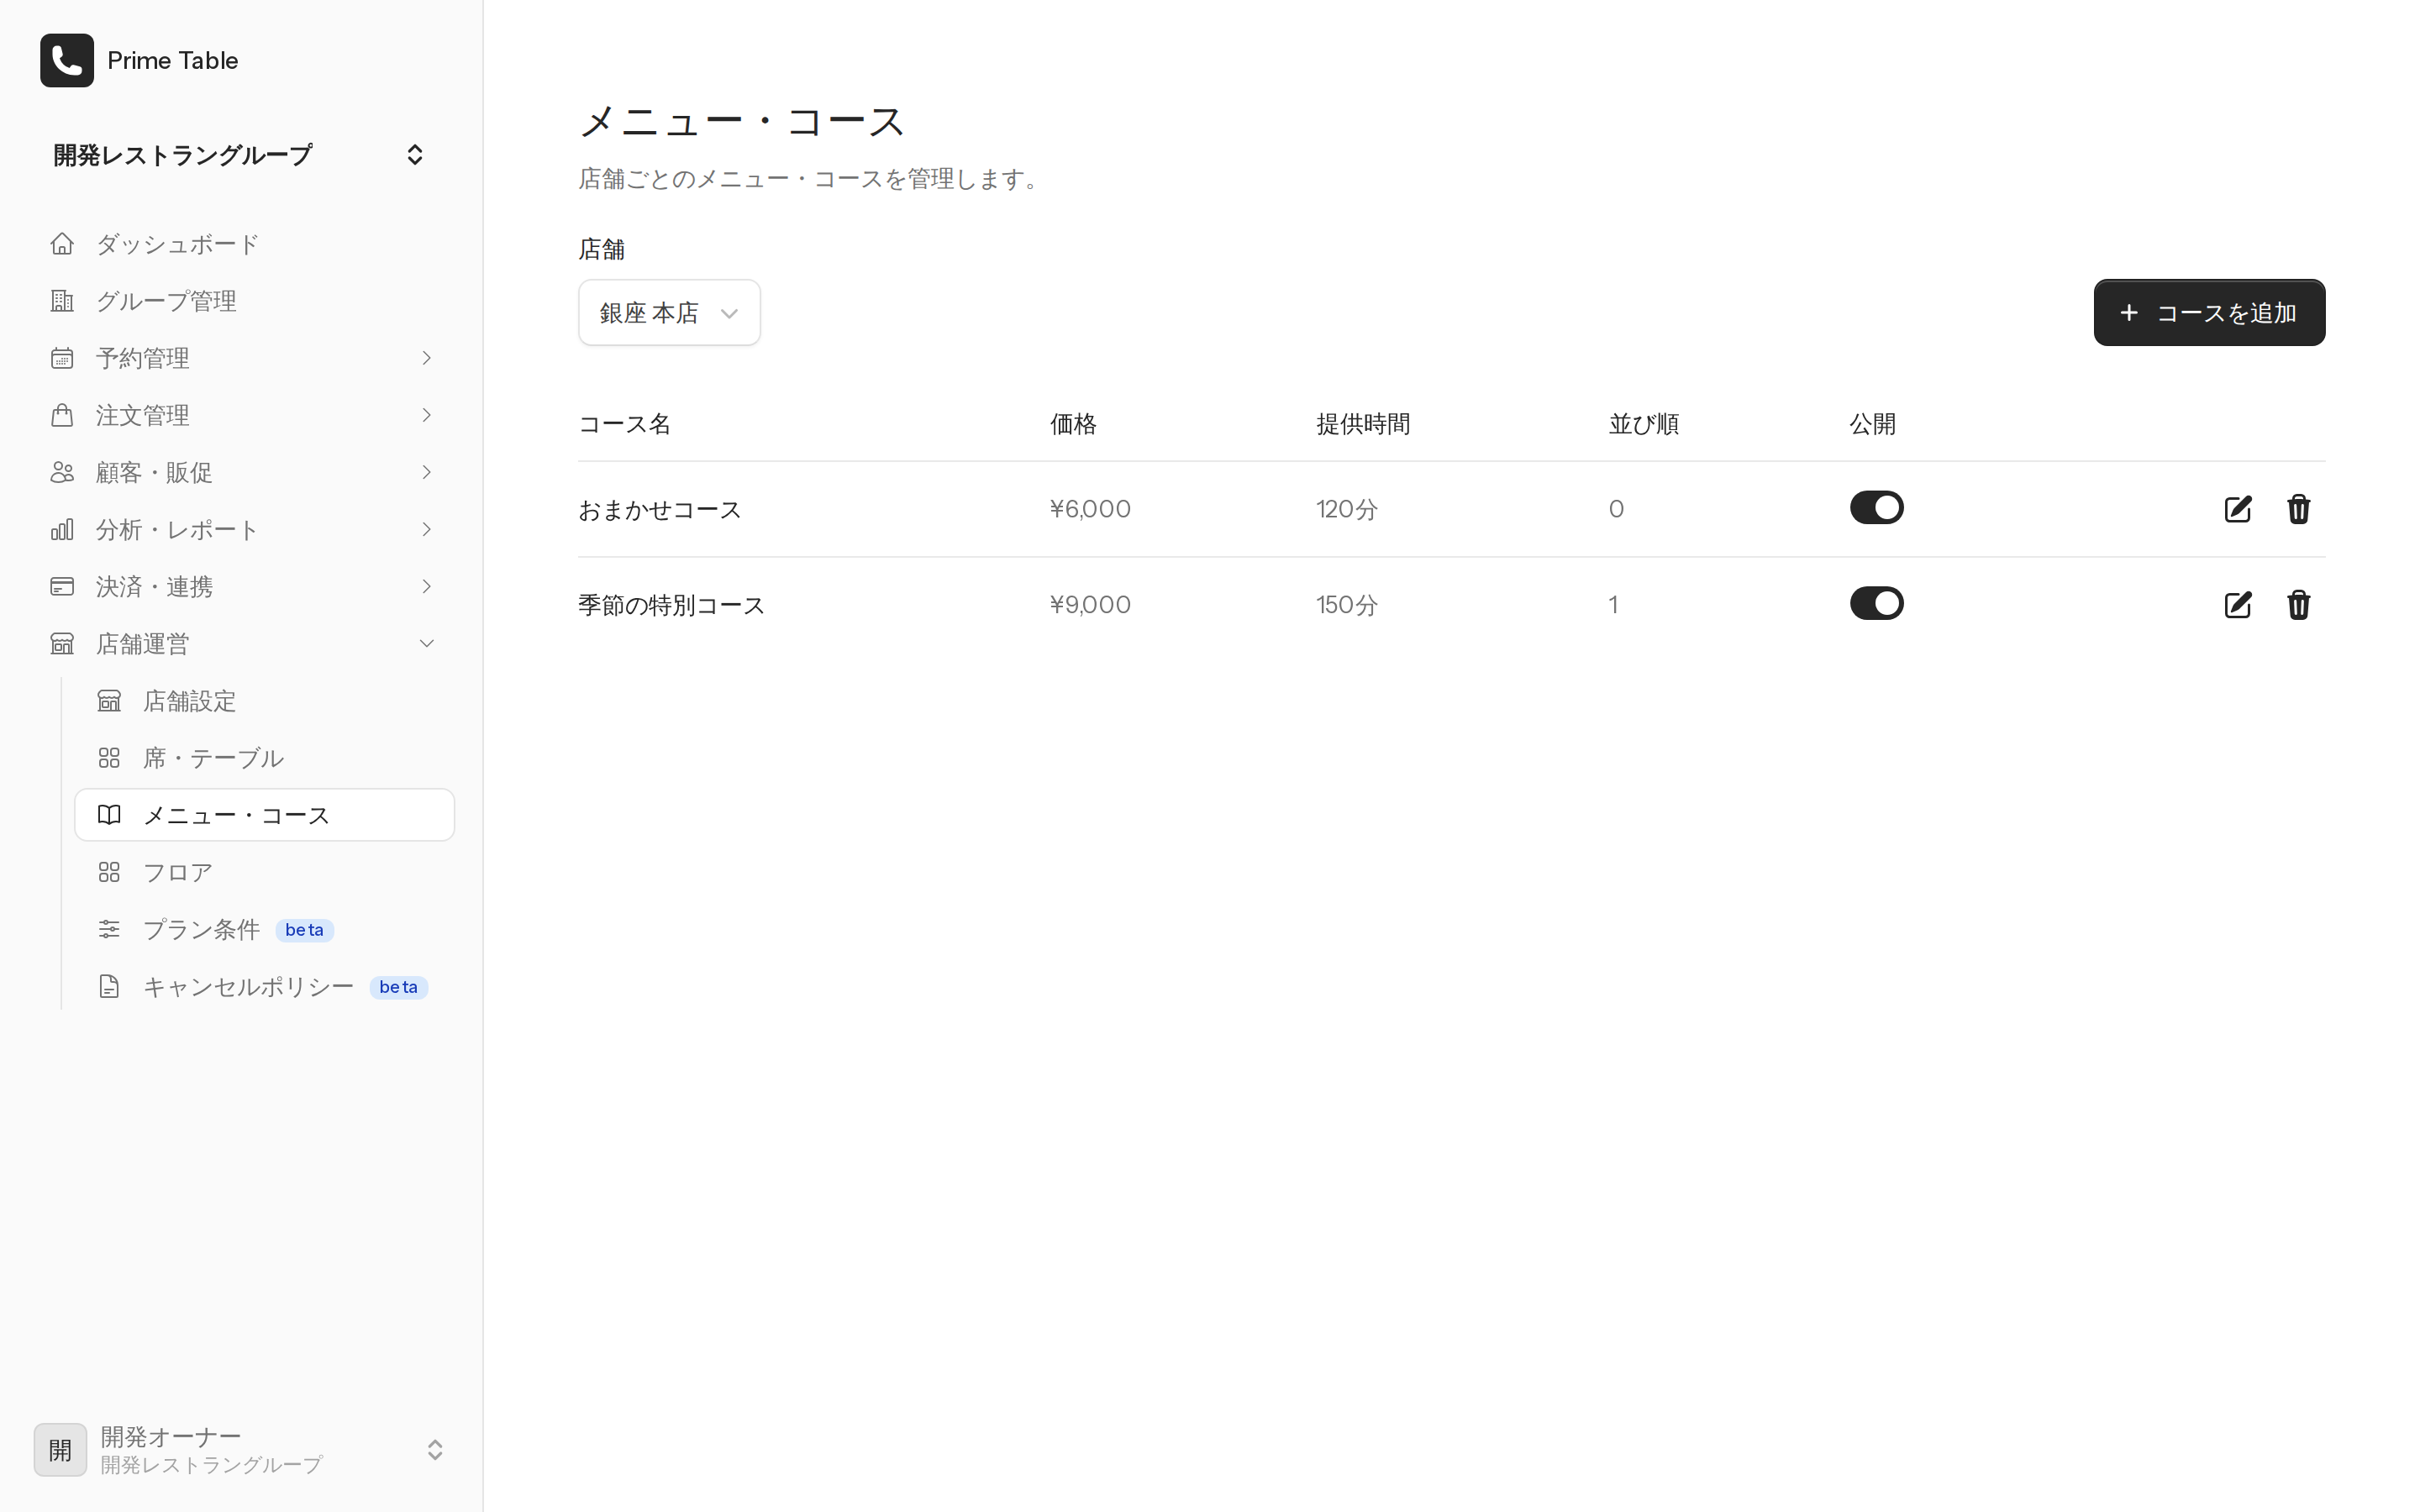
Task: Click the グループ管理 building icon
Action: (62, 301)
